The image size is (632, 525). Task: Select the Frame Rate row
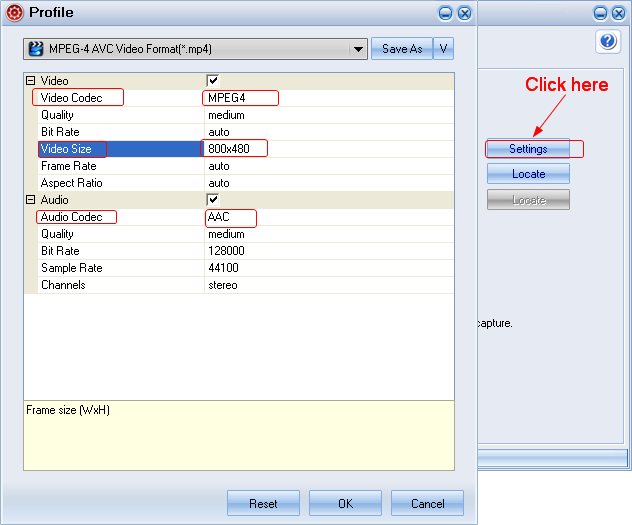pyautogui.click(x=246, y=166)
